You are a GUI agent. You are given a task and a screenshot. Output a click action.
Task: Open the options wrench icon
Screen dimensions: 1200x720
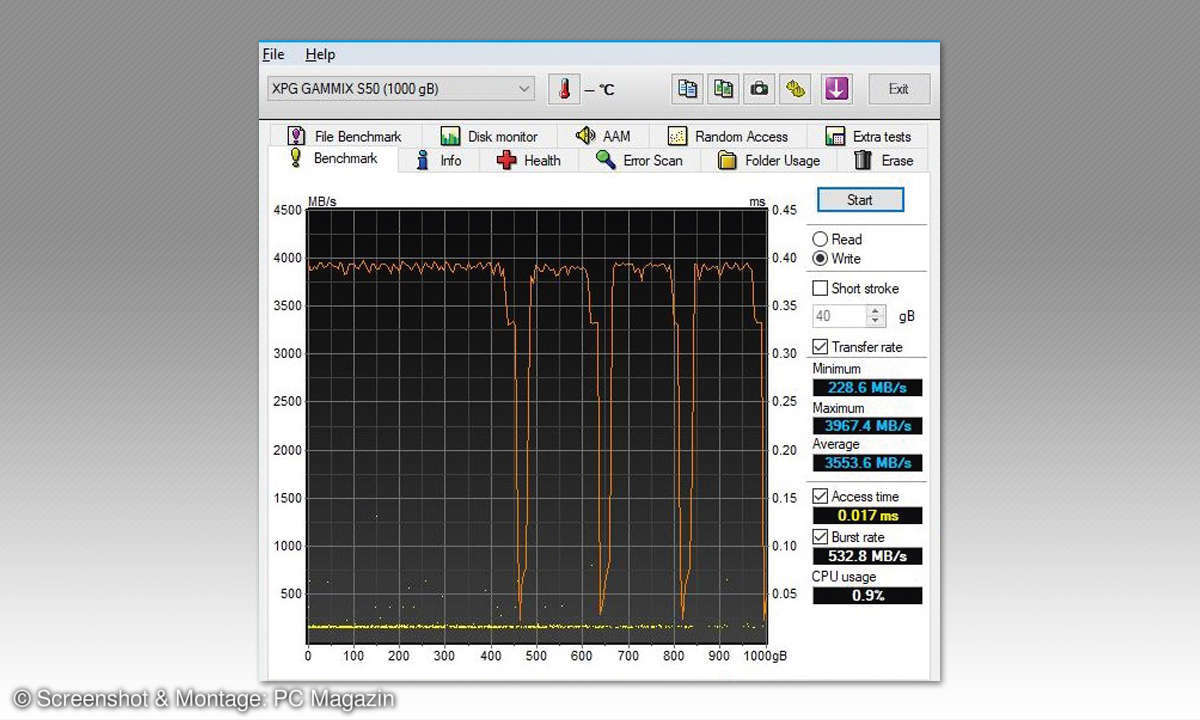[x=796, y=89]
